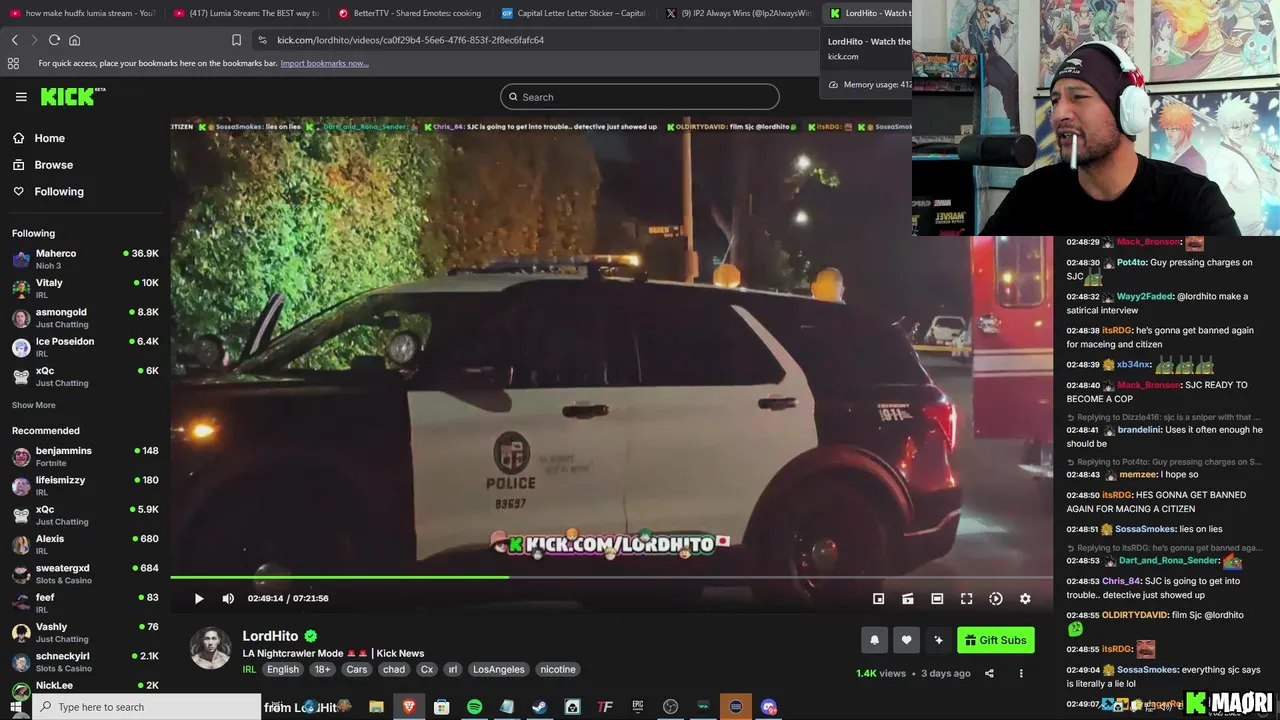Open File Explorer from the taskbar
The image size is (1280, 720).
(376, 707)
